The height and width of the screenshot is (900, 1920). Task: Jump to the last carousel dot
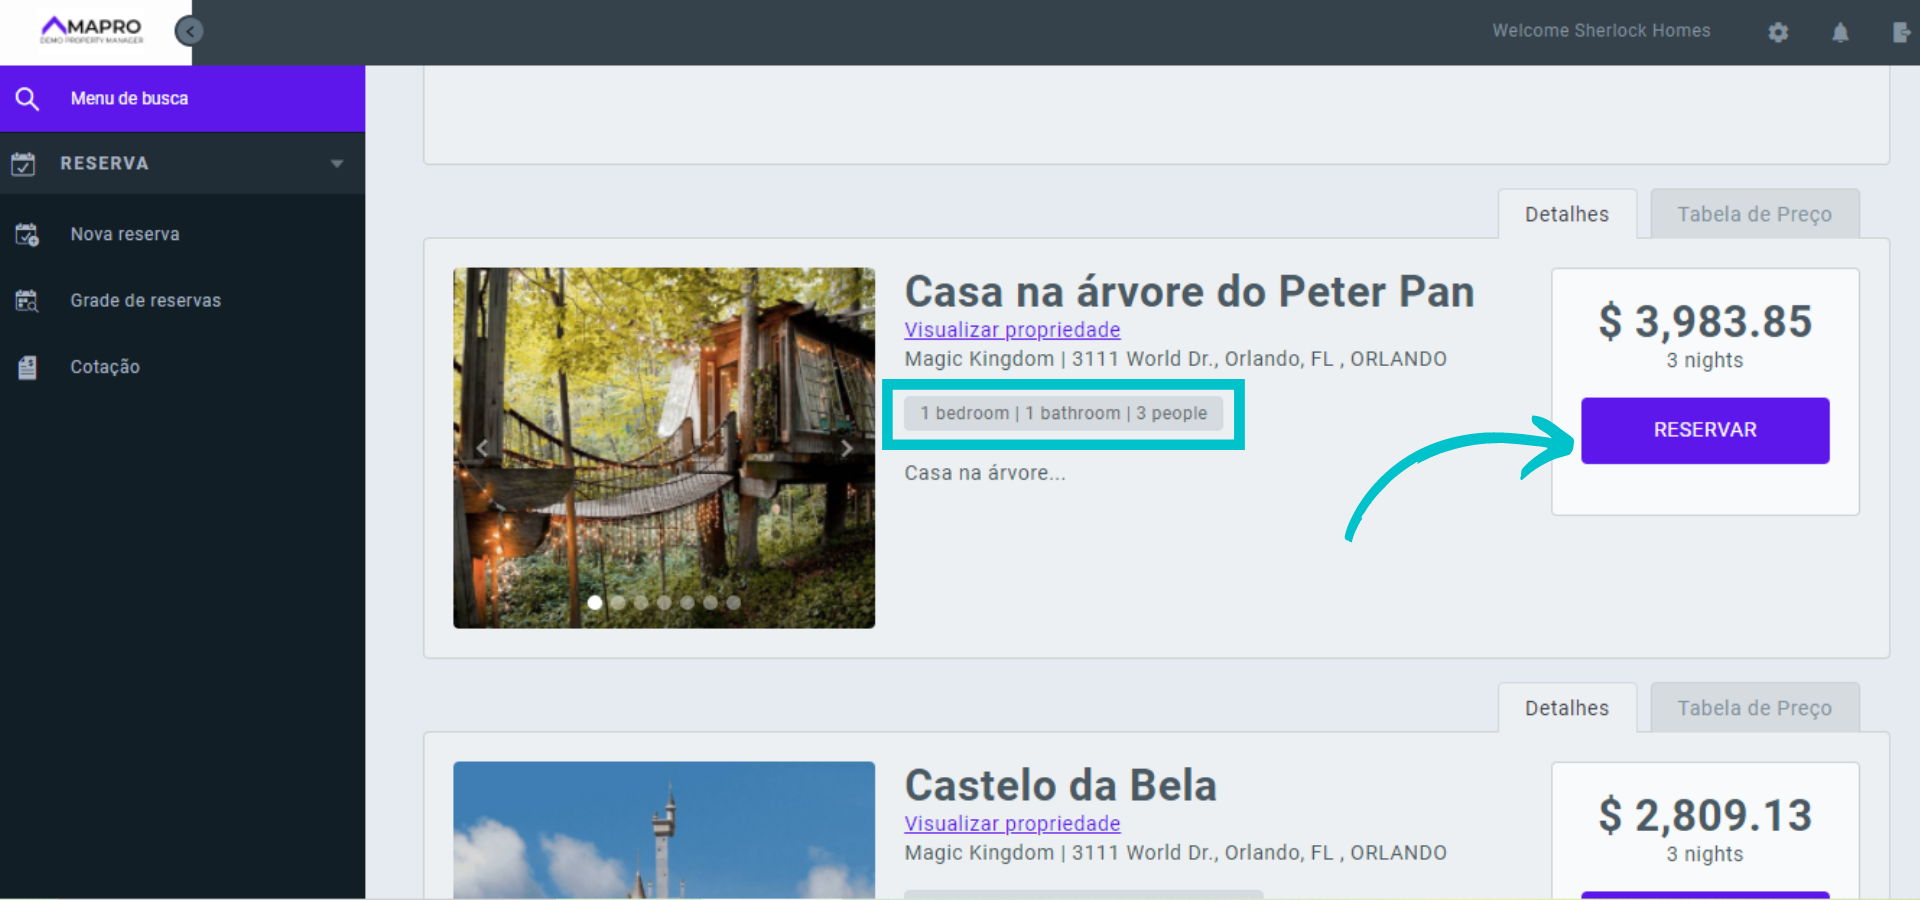click(733, 603)
